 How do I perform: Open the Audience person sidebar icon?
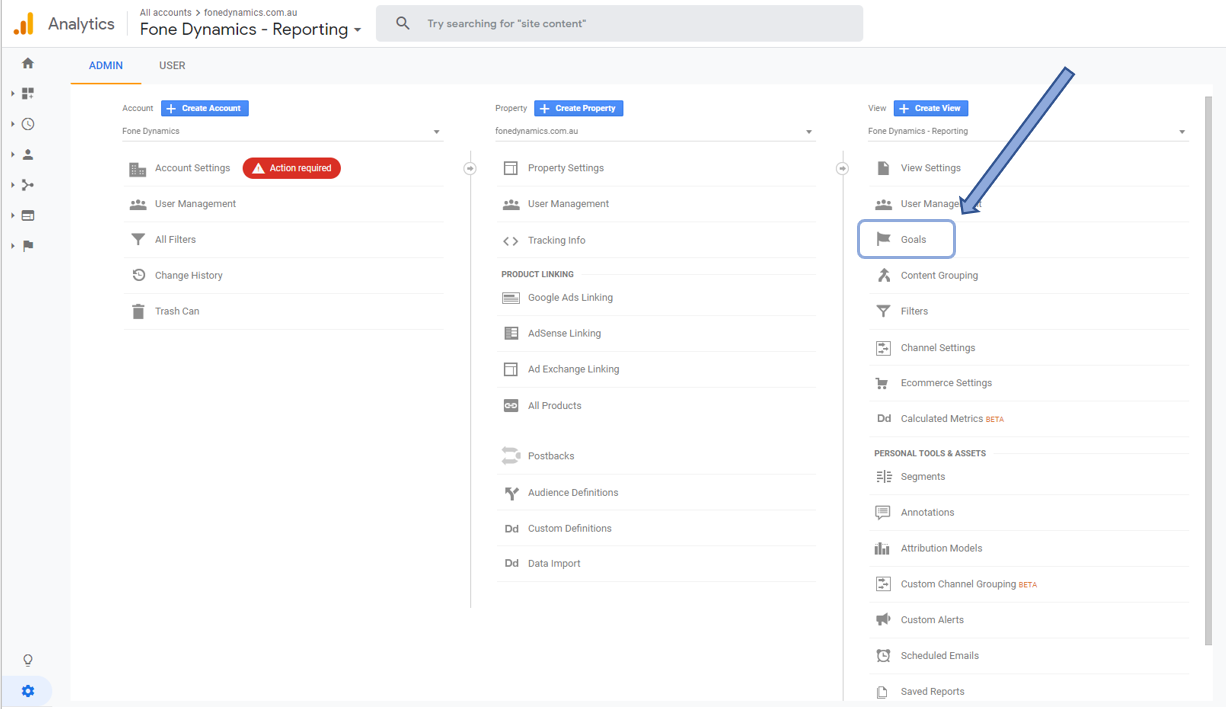point(28,154)
